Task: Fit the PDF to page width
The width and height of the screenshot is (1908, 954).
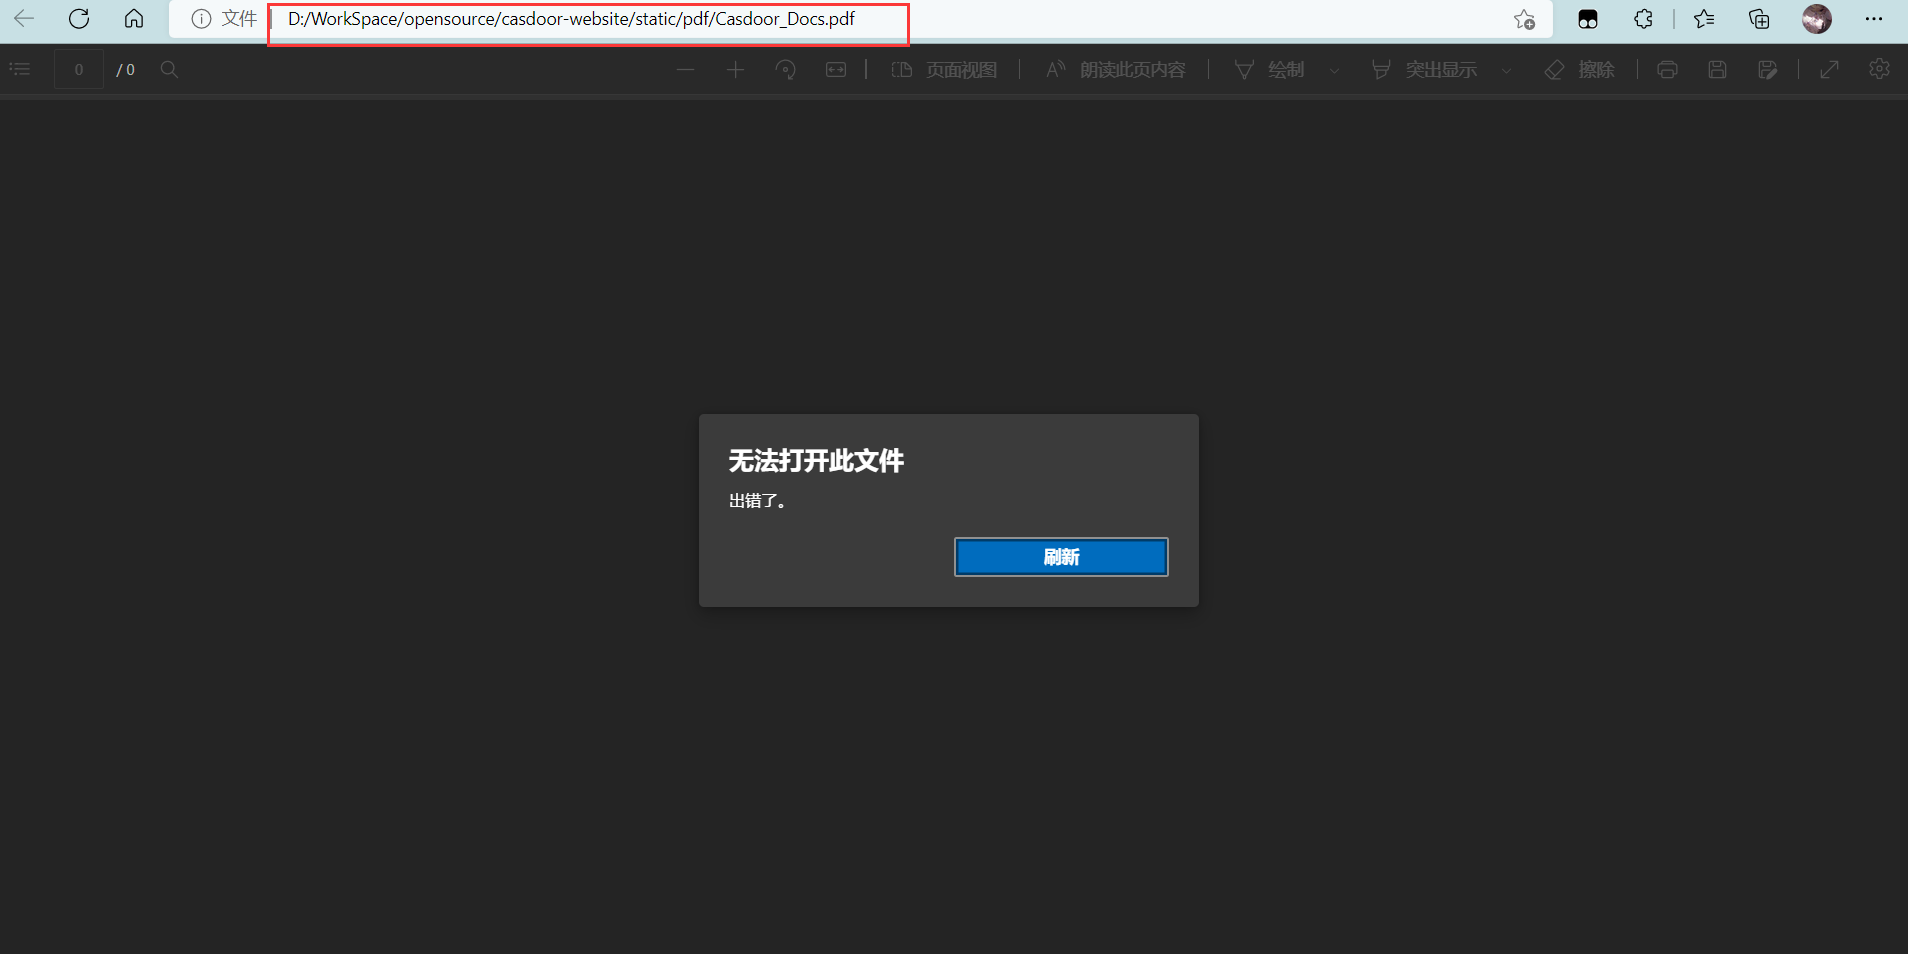Action: pyautogui.click(x=836, y=69)
